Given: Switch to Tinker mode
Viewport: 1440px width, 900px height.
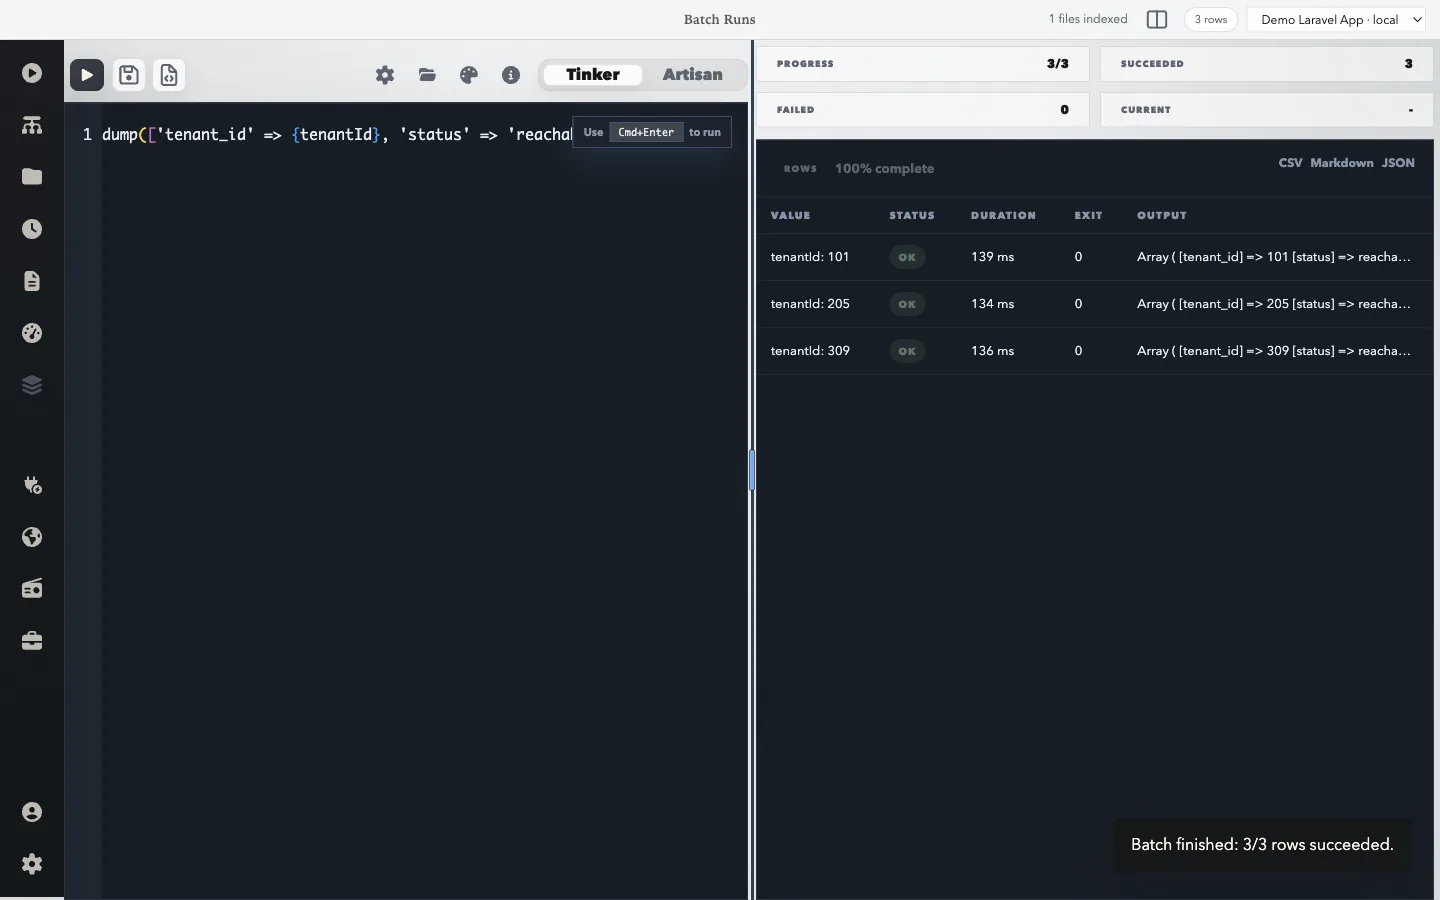Looking at the screenshot, I should coord(593,75).
